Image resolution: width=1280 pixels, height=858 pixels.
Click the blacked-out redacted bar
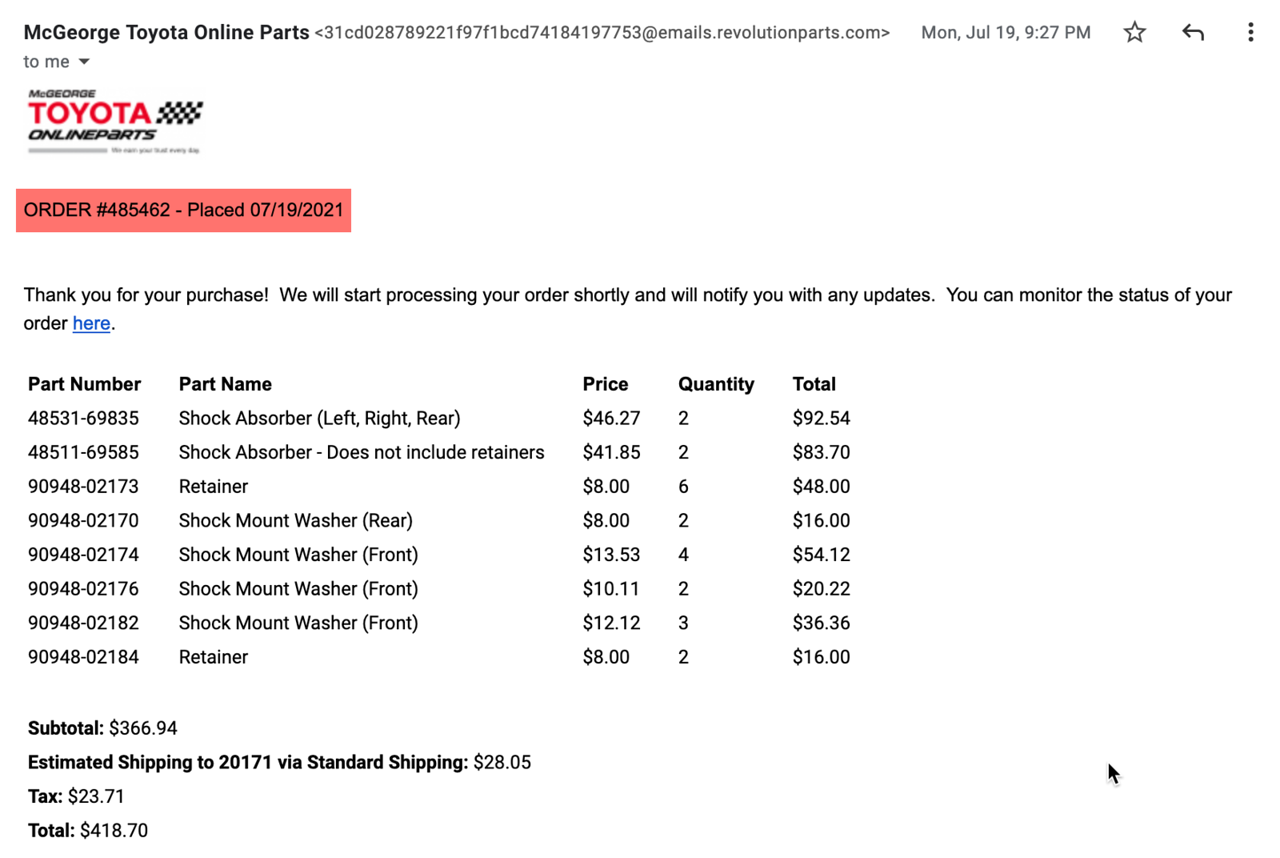point(148,268)
